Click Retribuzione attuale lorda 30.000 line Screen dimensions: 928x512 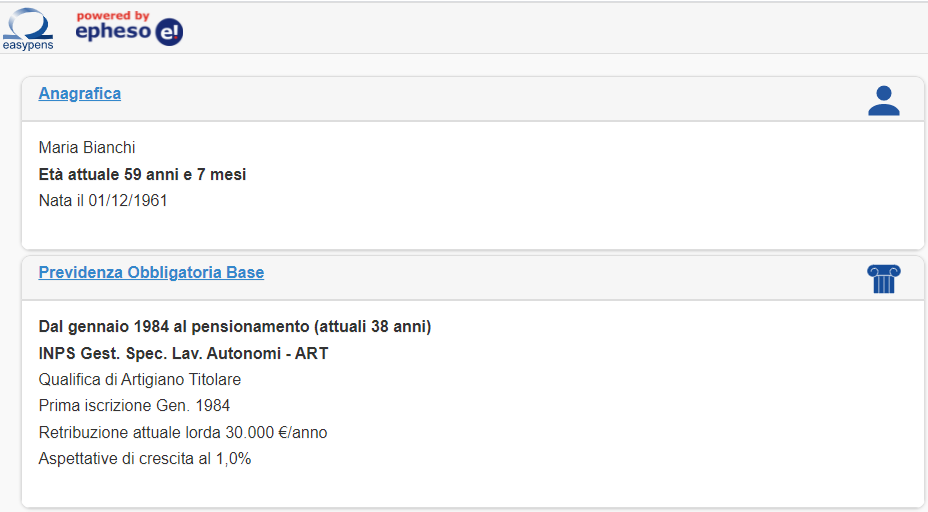(183, 433)
